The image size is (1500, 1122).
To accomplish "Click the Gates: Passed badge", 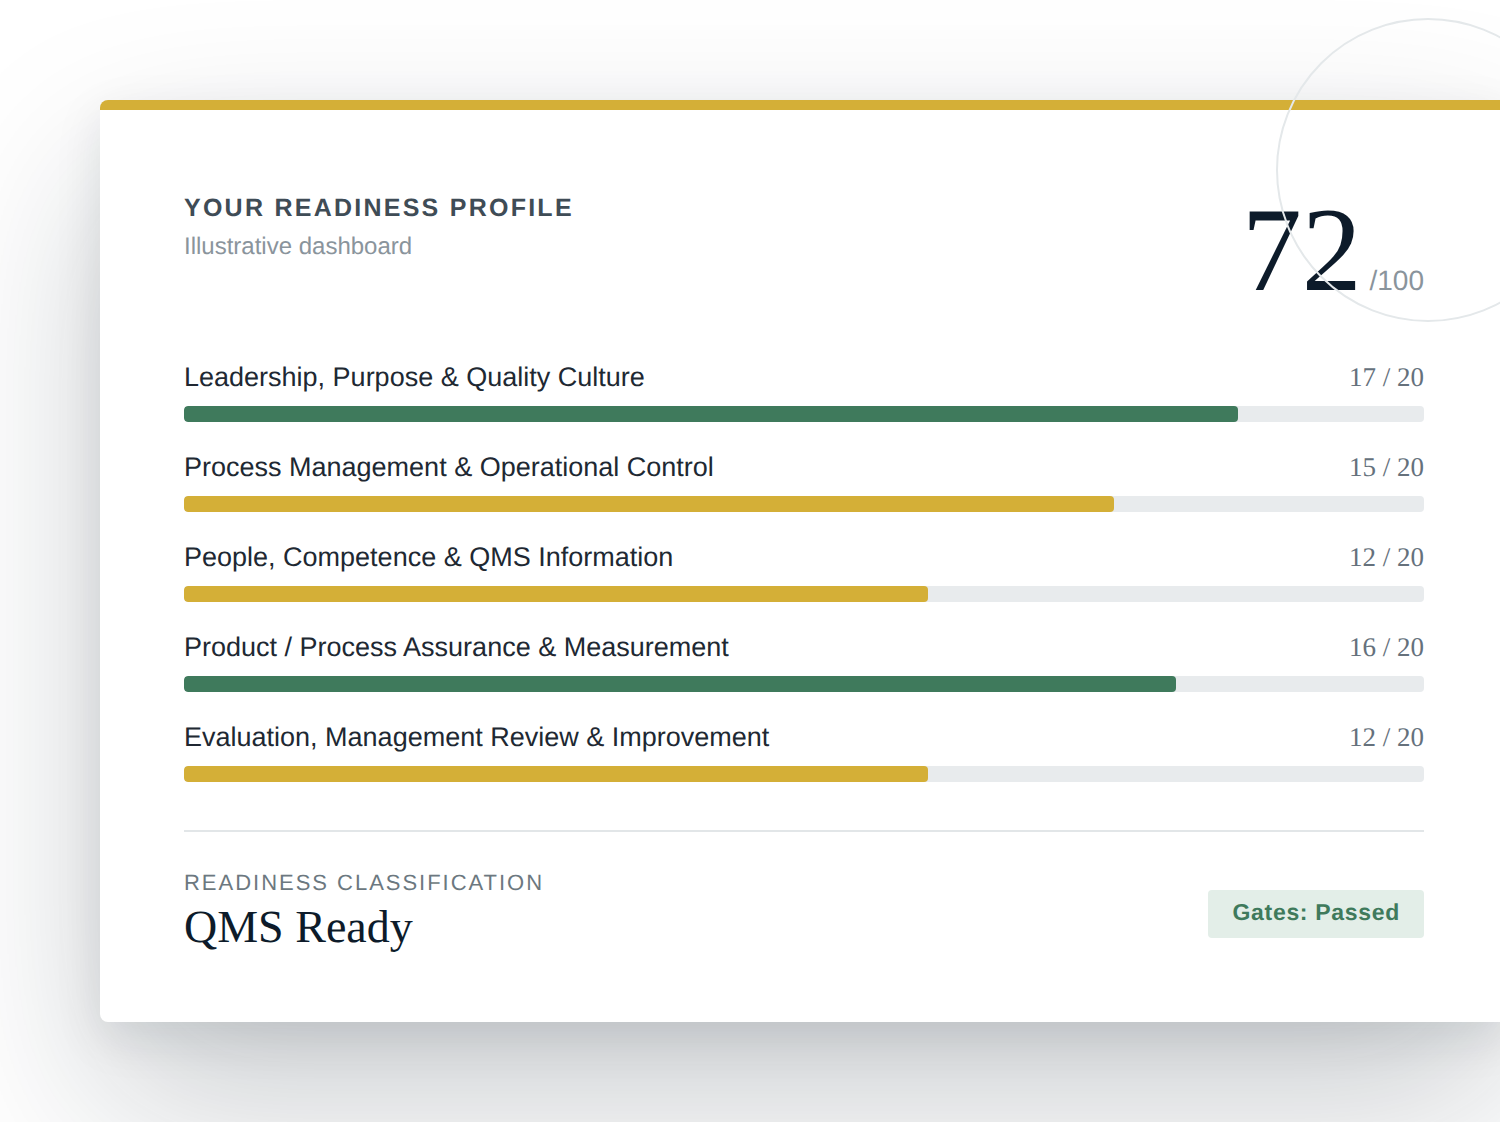I will 1315,913.
